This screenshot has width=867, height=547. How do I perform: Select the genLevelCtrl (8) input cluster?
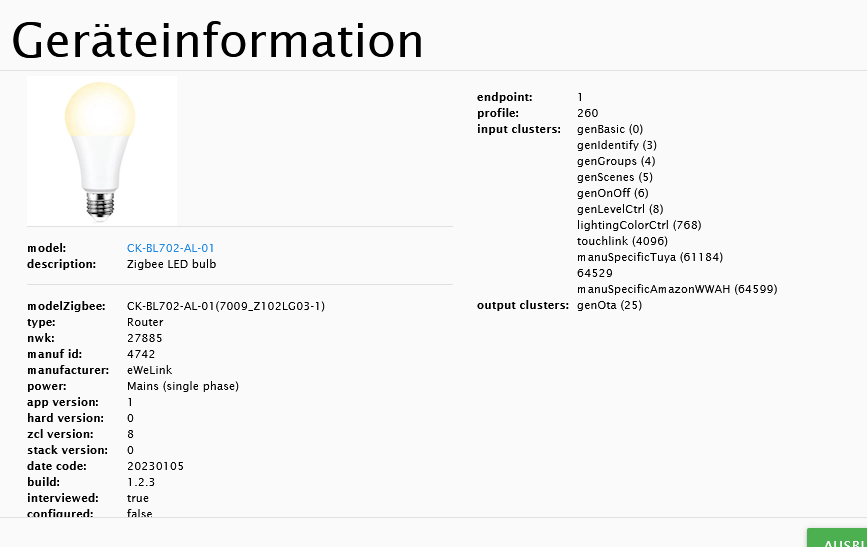[x=620, y=209]
